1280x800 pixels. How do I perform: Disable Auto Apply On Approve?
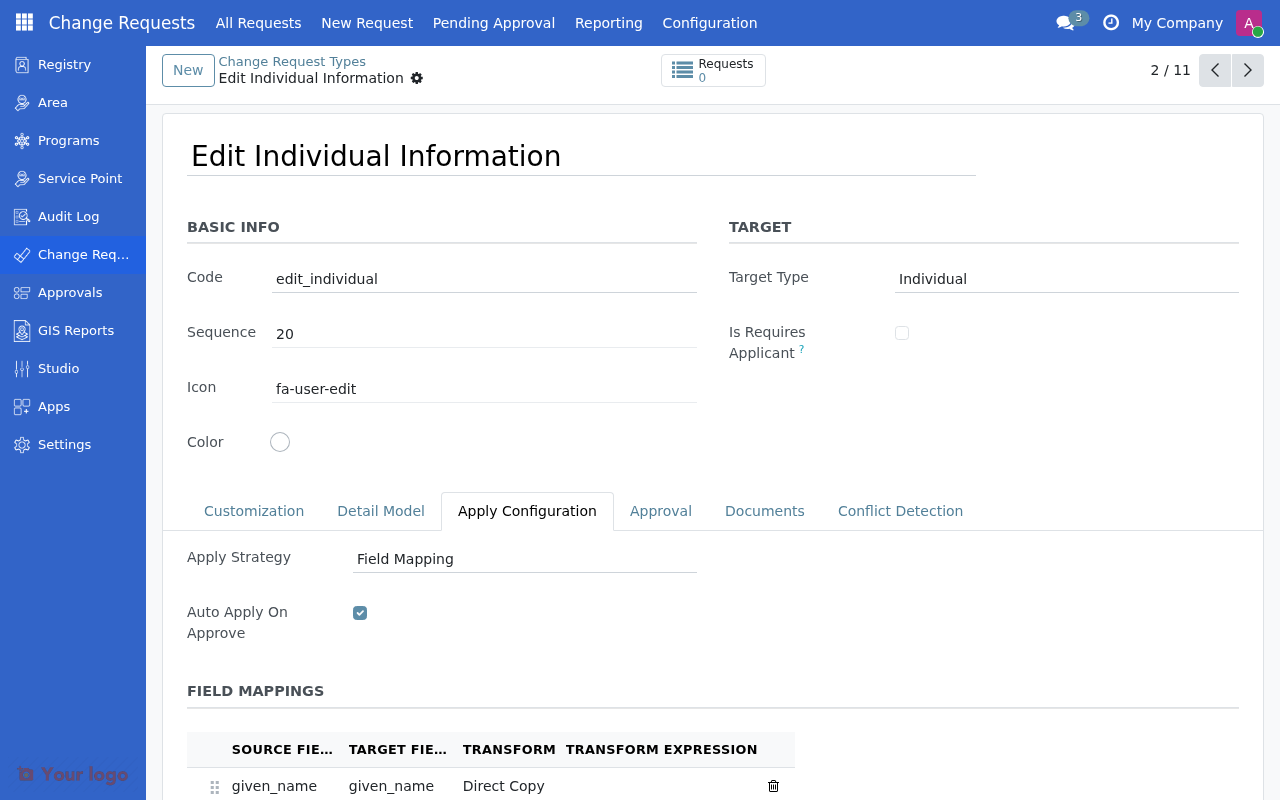click(360, 612)
